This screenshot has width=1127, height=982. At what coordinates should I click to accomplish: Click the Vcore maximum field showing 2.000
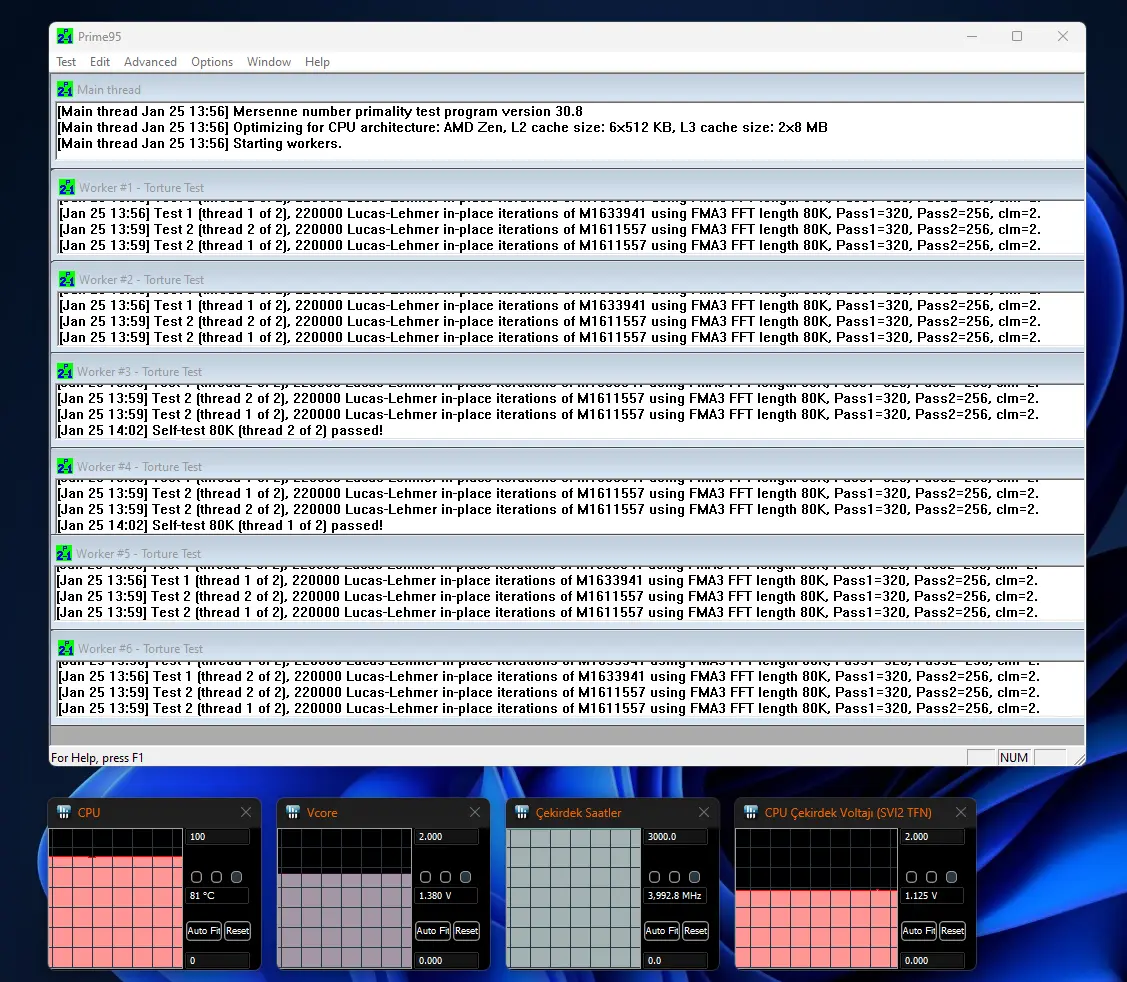click(446, 837)
